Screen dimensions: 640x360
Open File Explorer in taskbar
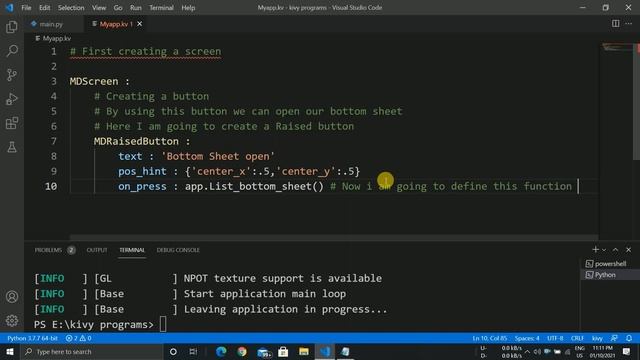[304, 351]
